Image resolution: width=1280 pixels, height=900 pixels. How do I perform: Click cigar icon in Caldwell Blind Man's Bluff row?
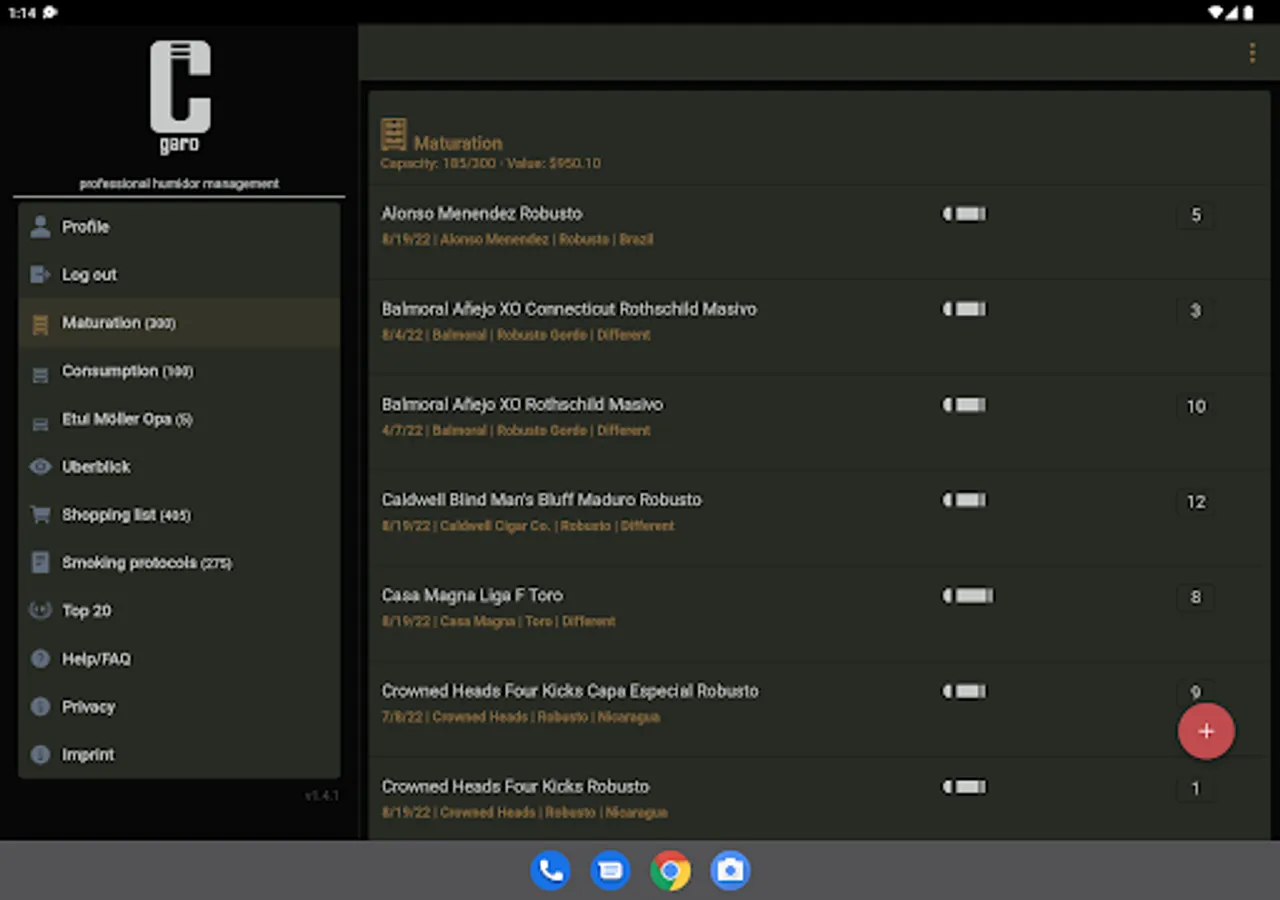[x=964, y=500]
